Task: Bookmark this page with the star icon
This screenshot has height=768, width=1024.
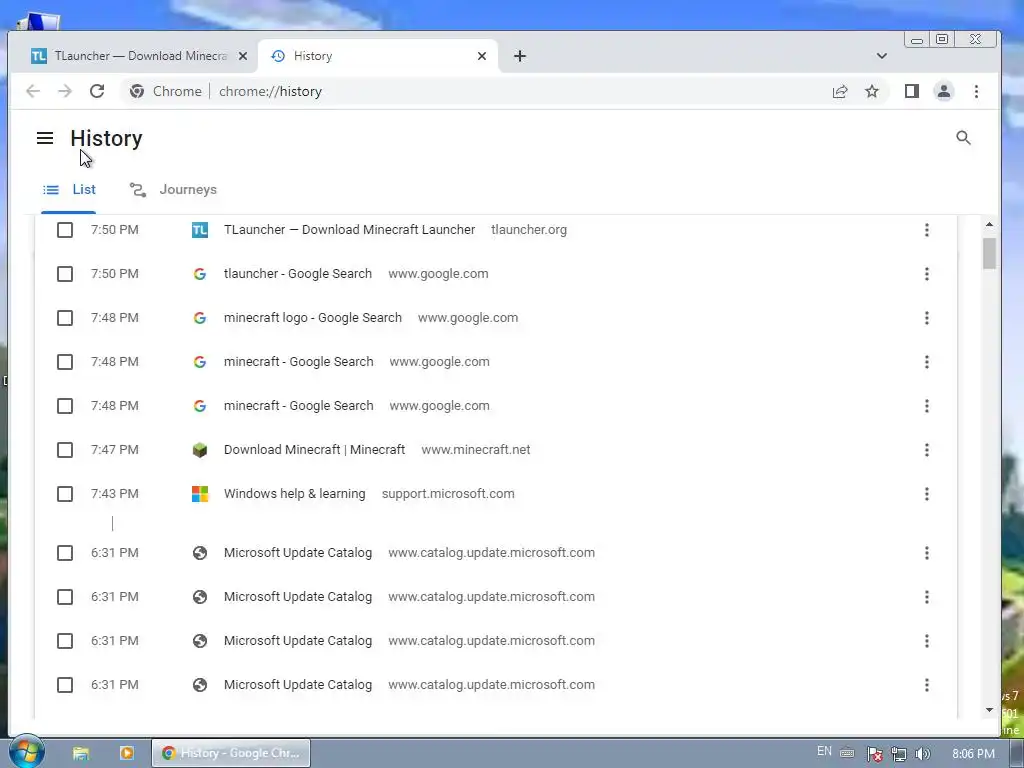Action: [x=872, y=91]
